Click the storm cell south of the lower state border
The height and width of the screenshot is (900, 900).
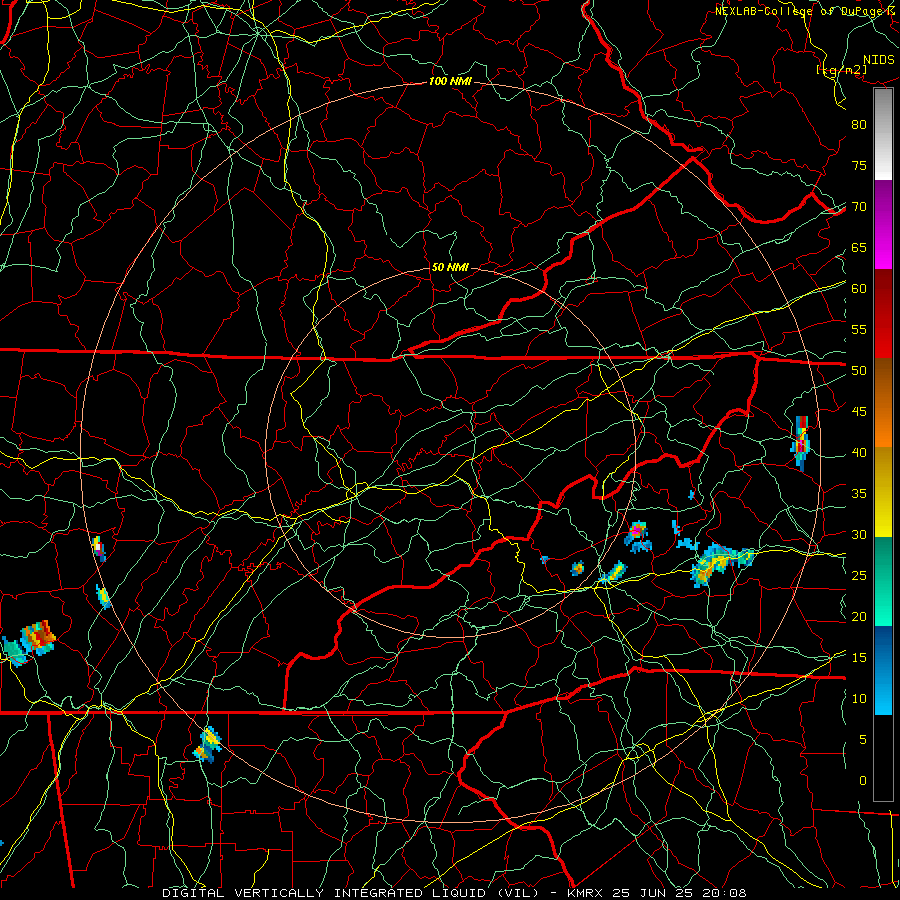[208, 744]
